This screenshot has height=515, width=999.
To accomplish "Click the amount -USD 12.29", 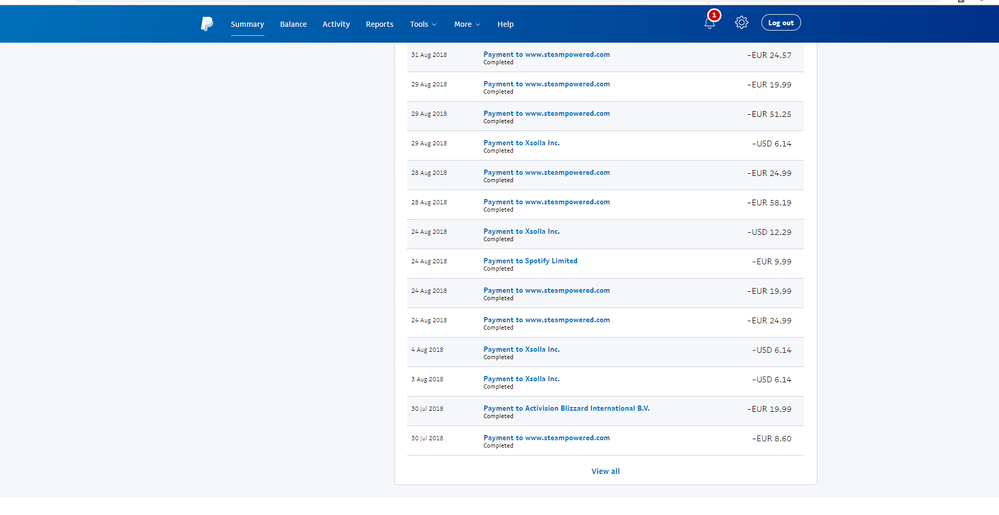I will tap(769, 232).
